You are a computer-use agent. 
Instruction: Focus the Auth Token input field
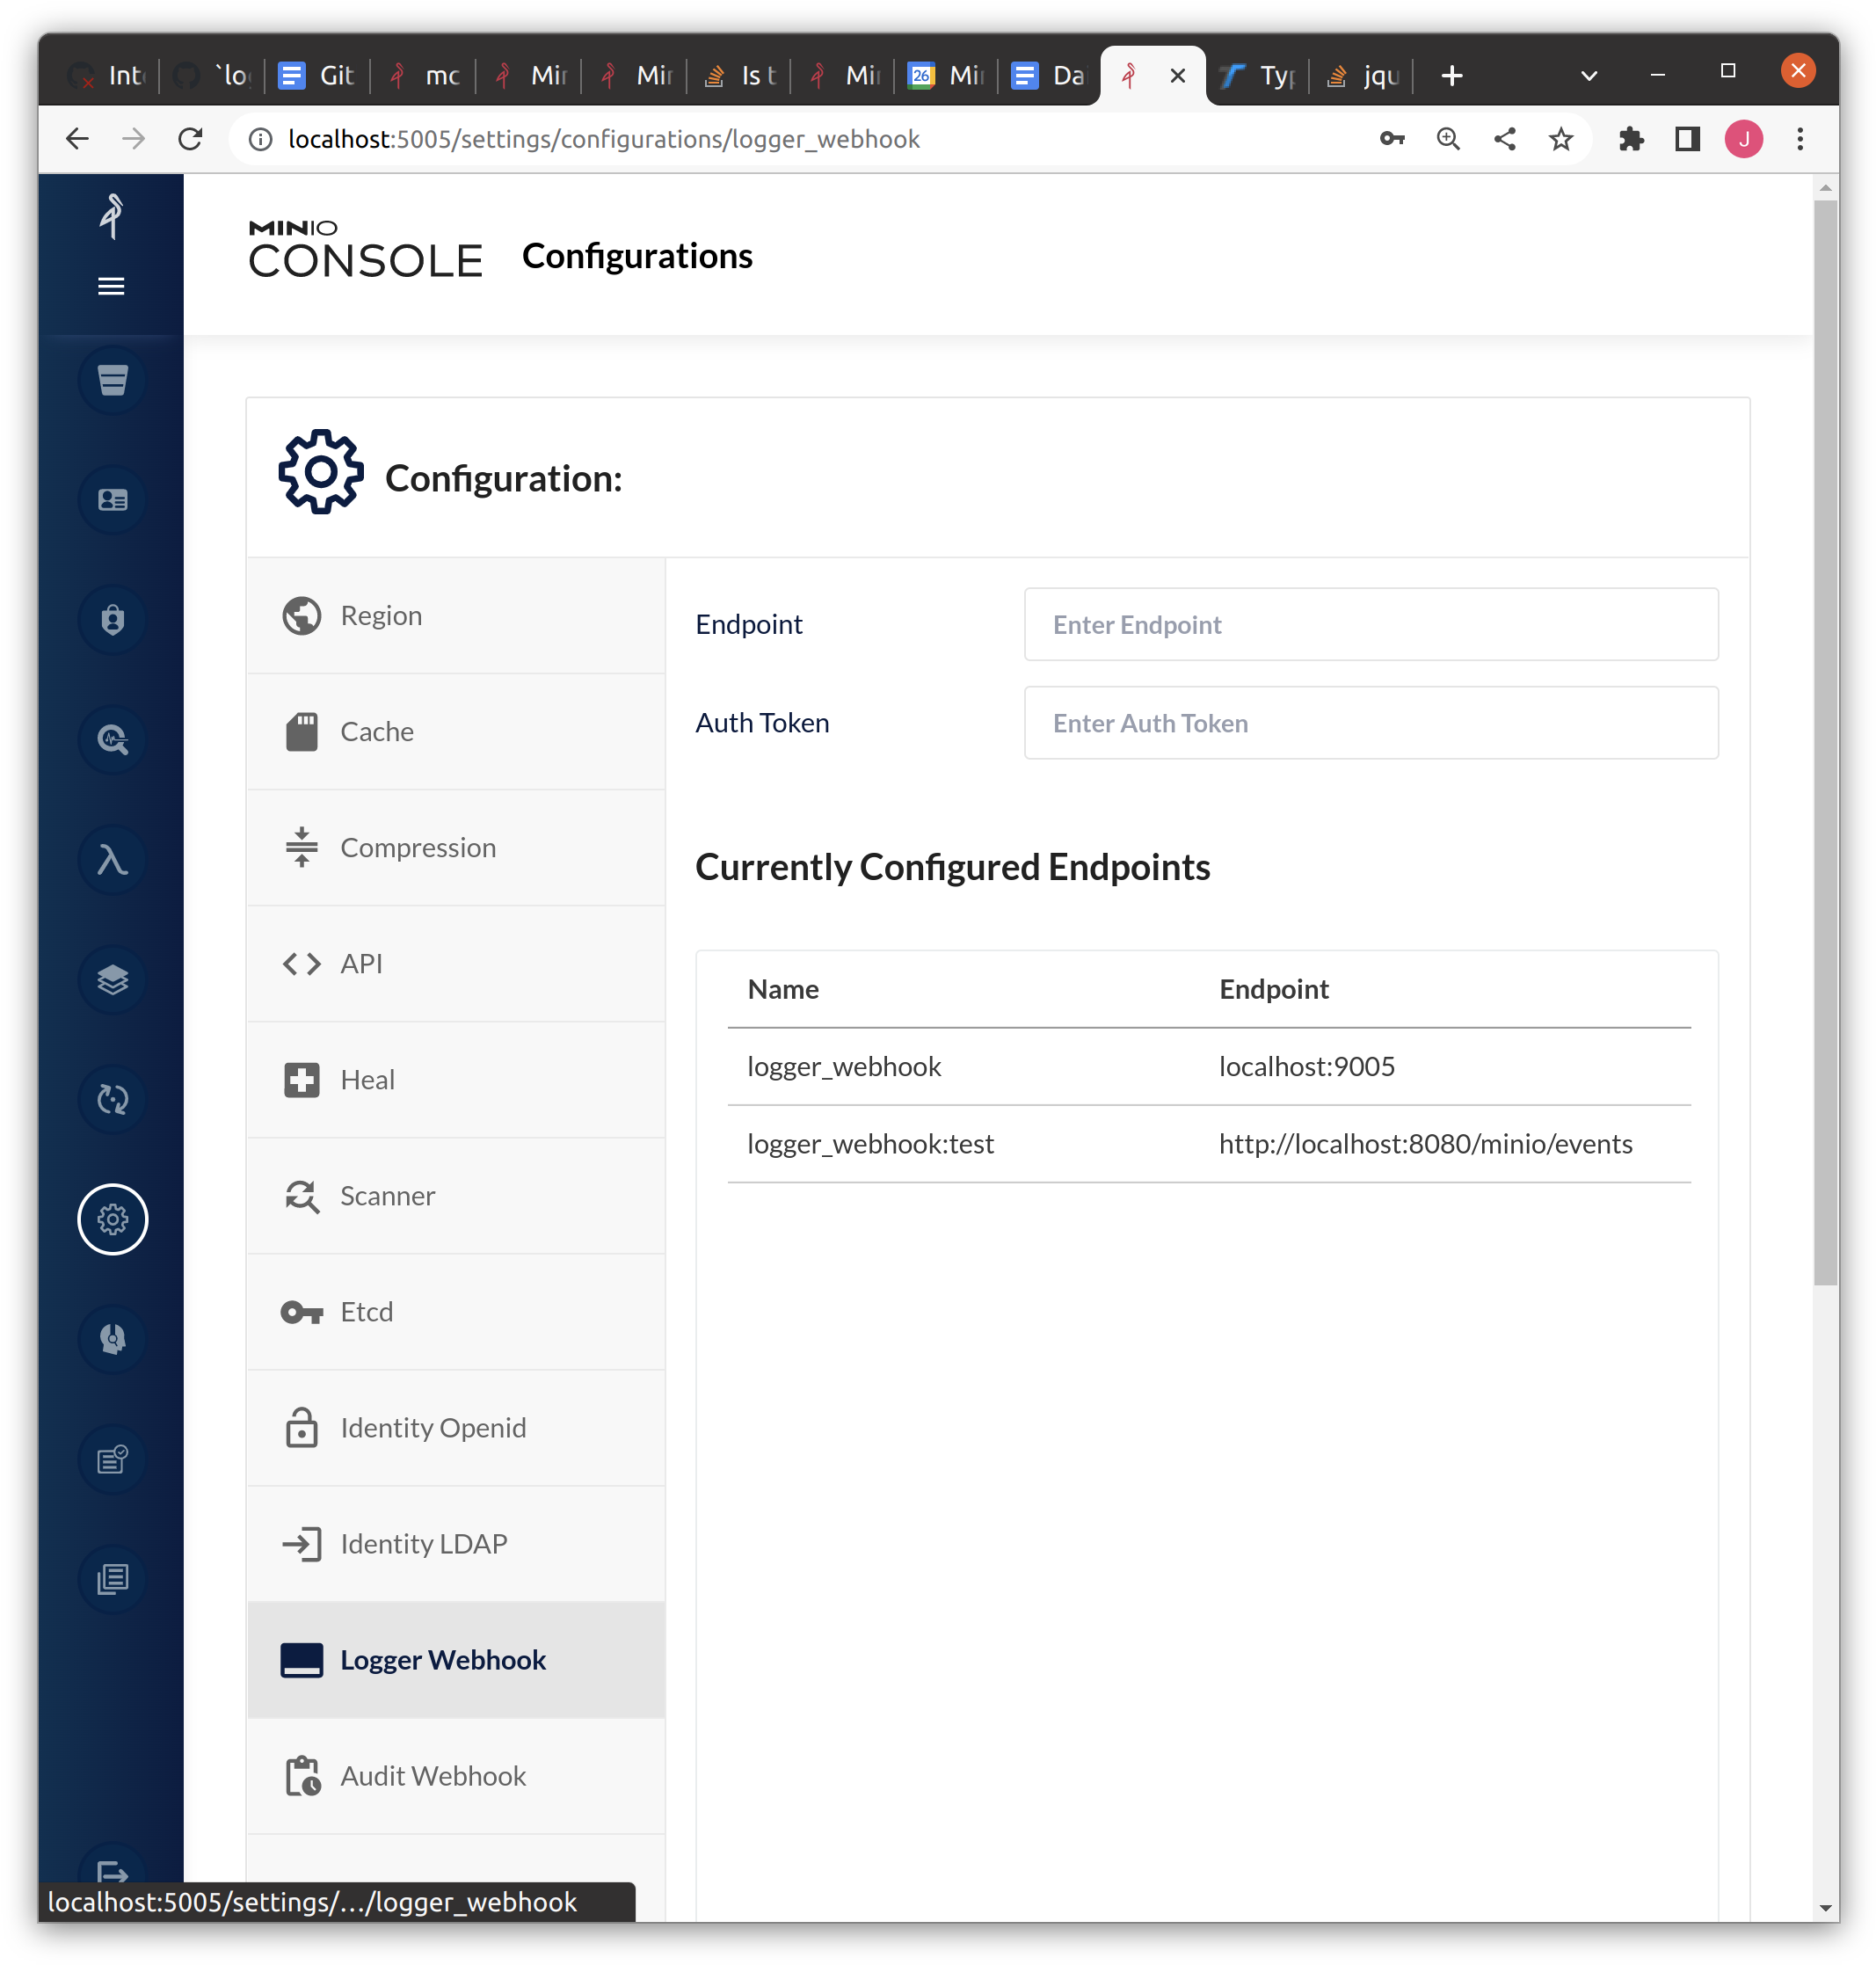point(1370,723)
